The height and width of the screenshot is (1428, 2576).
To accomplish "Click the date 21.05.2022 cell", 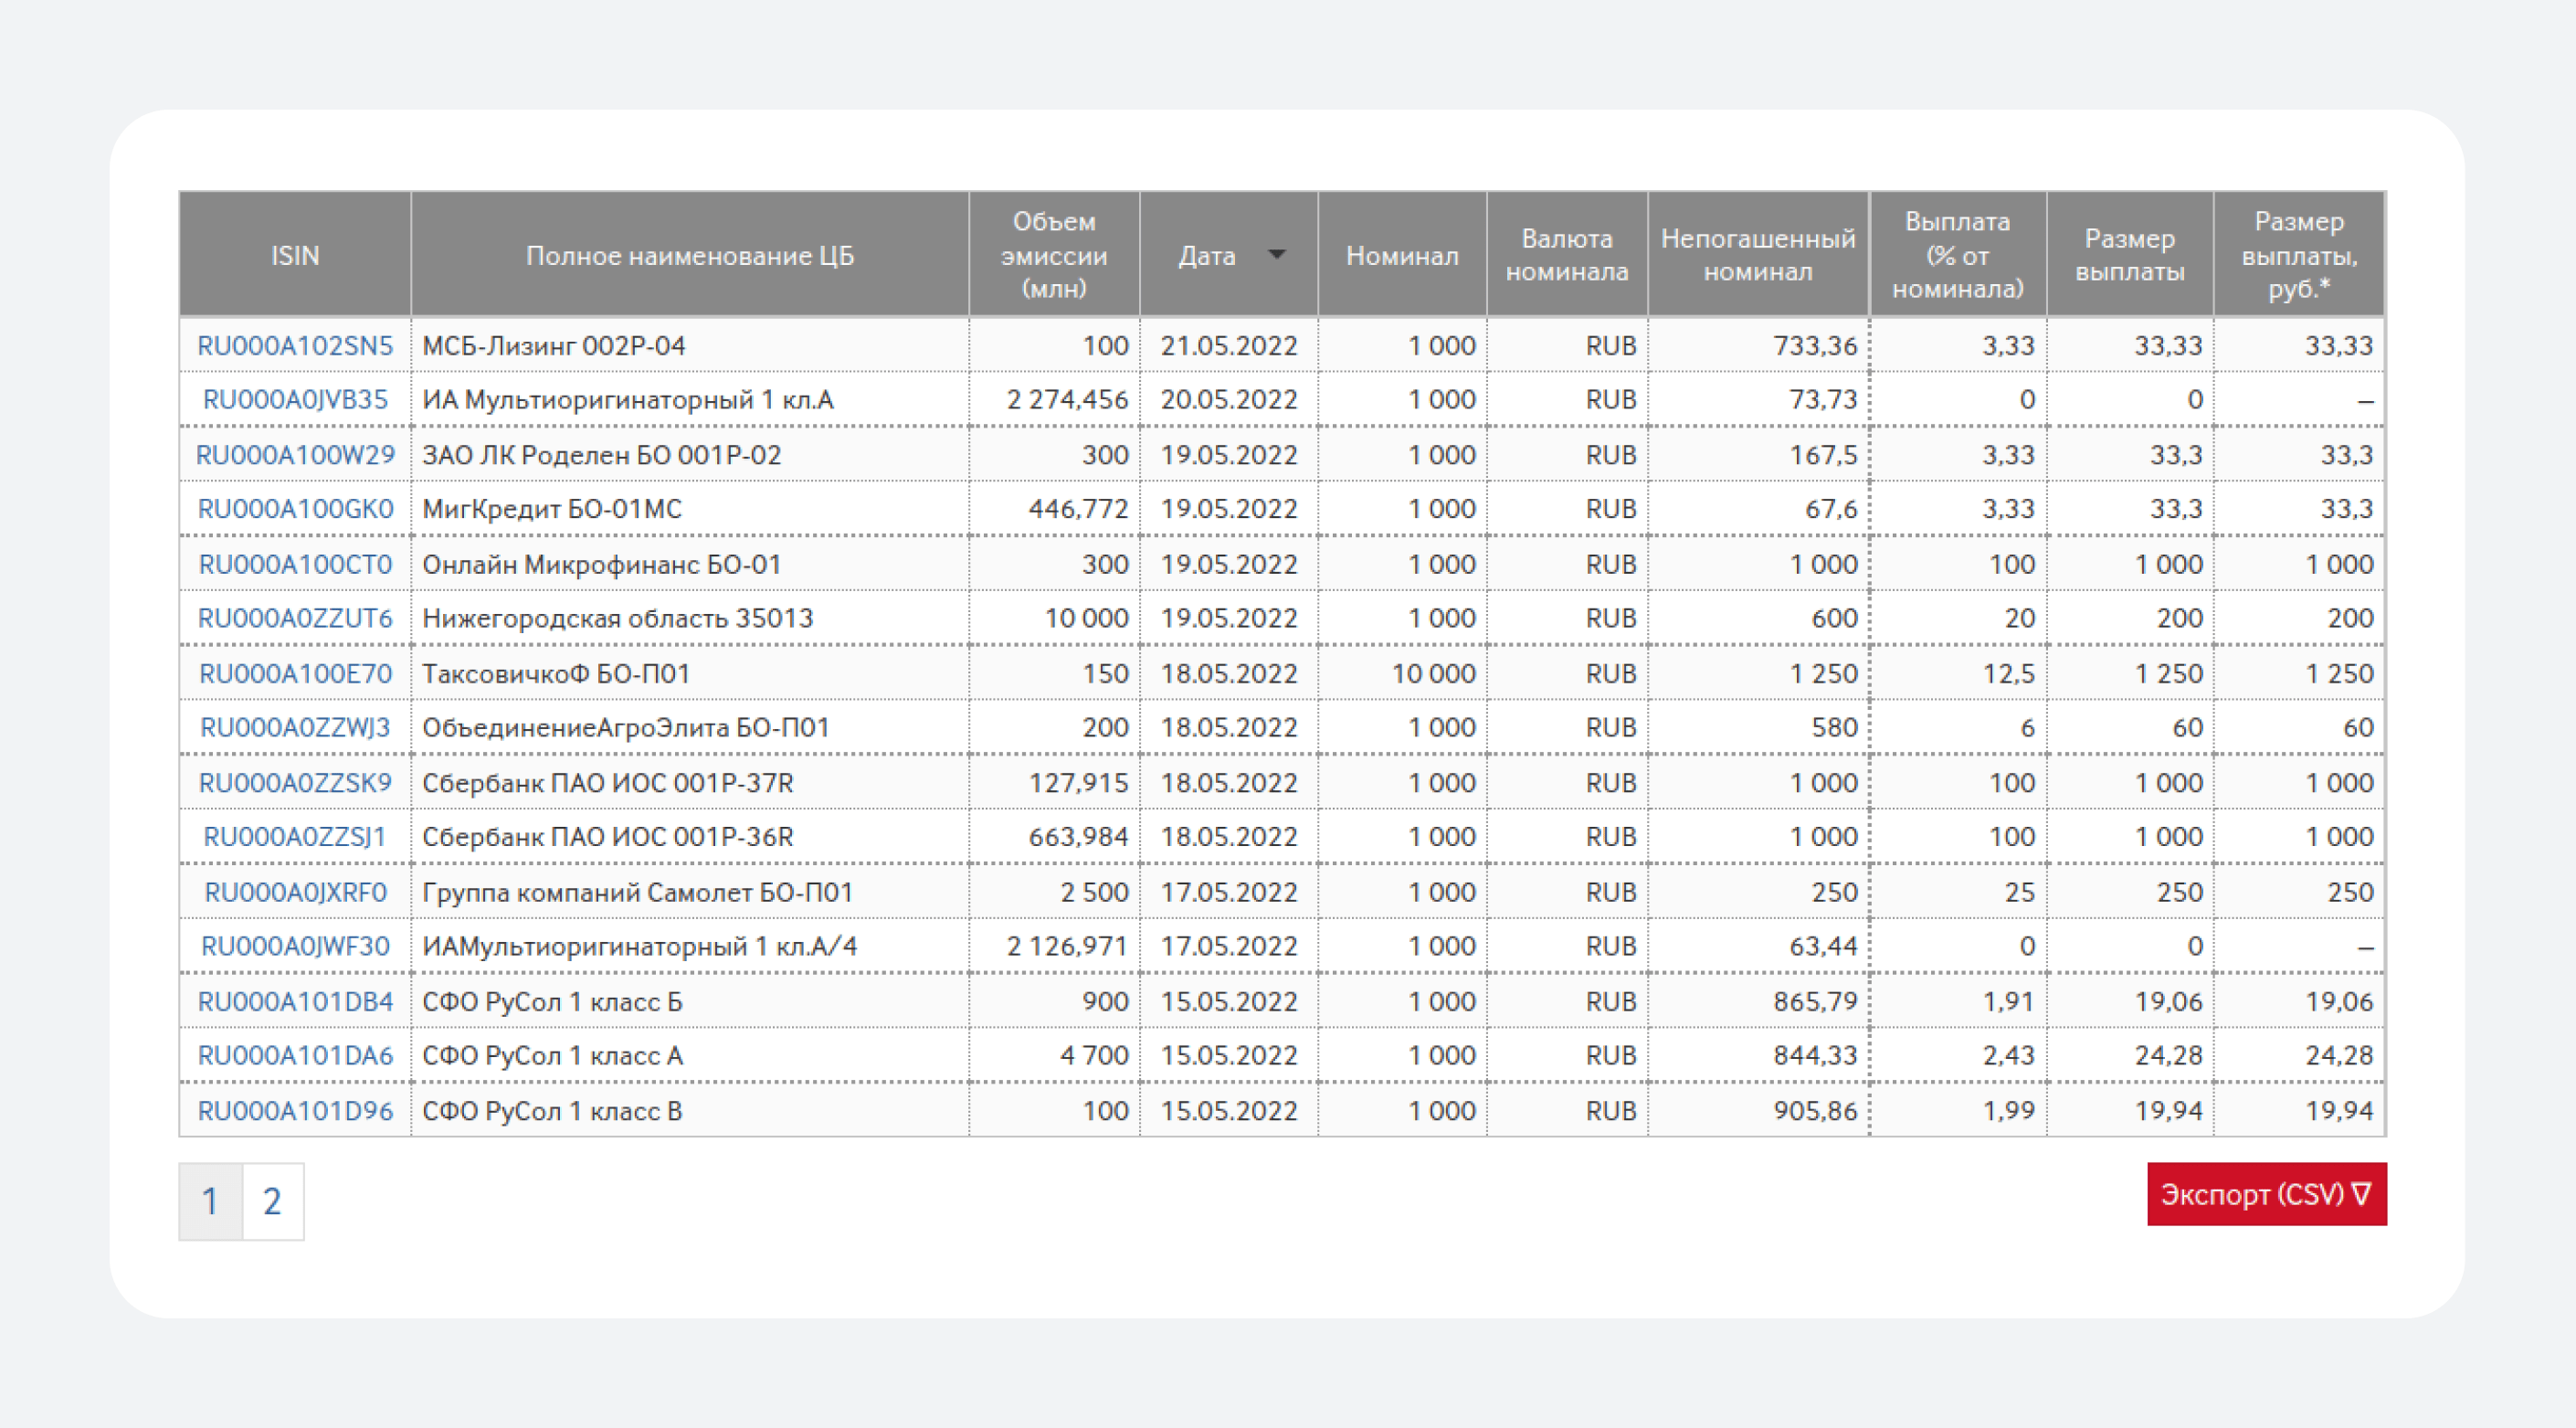I will [1229, 346].
